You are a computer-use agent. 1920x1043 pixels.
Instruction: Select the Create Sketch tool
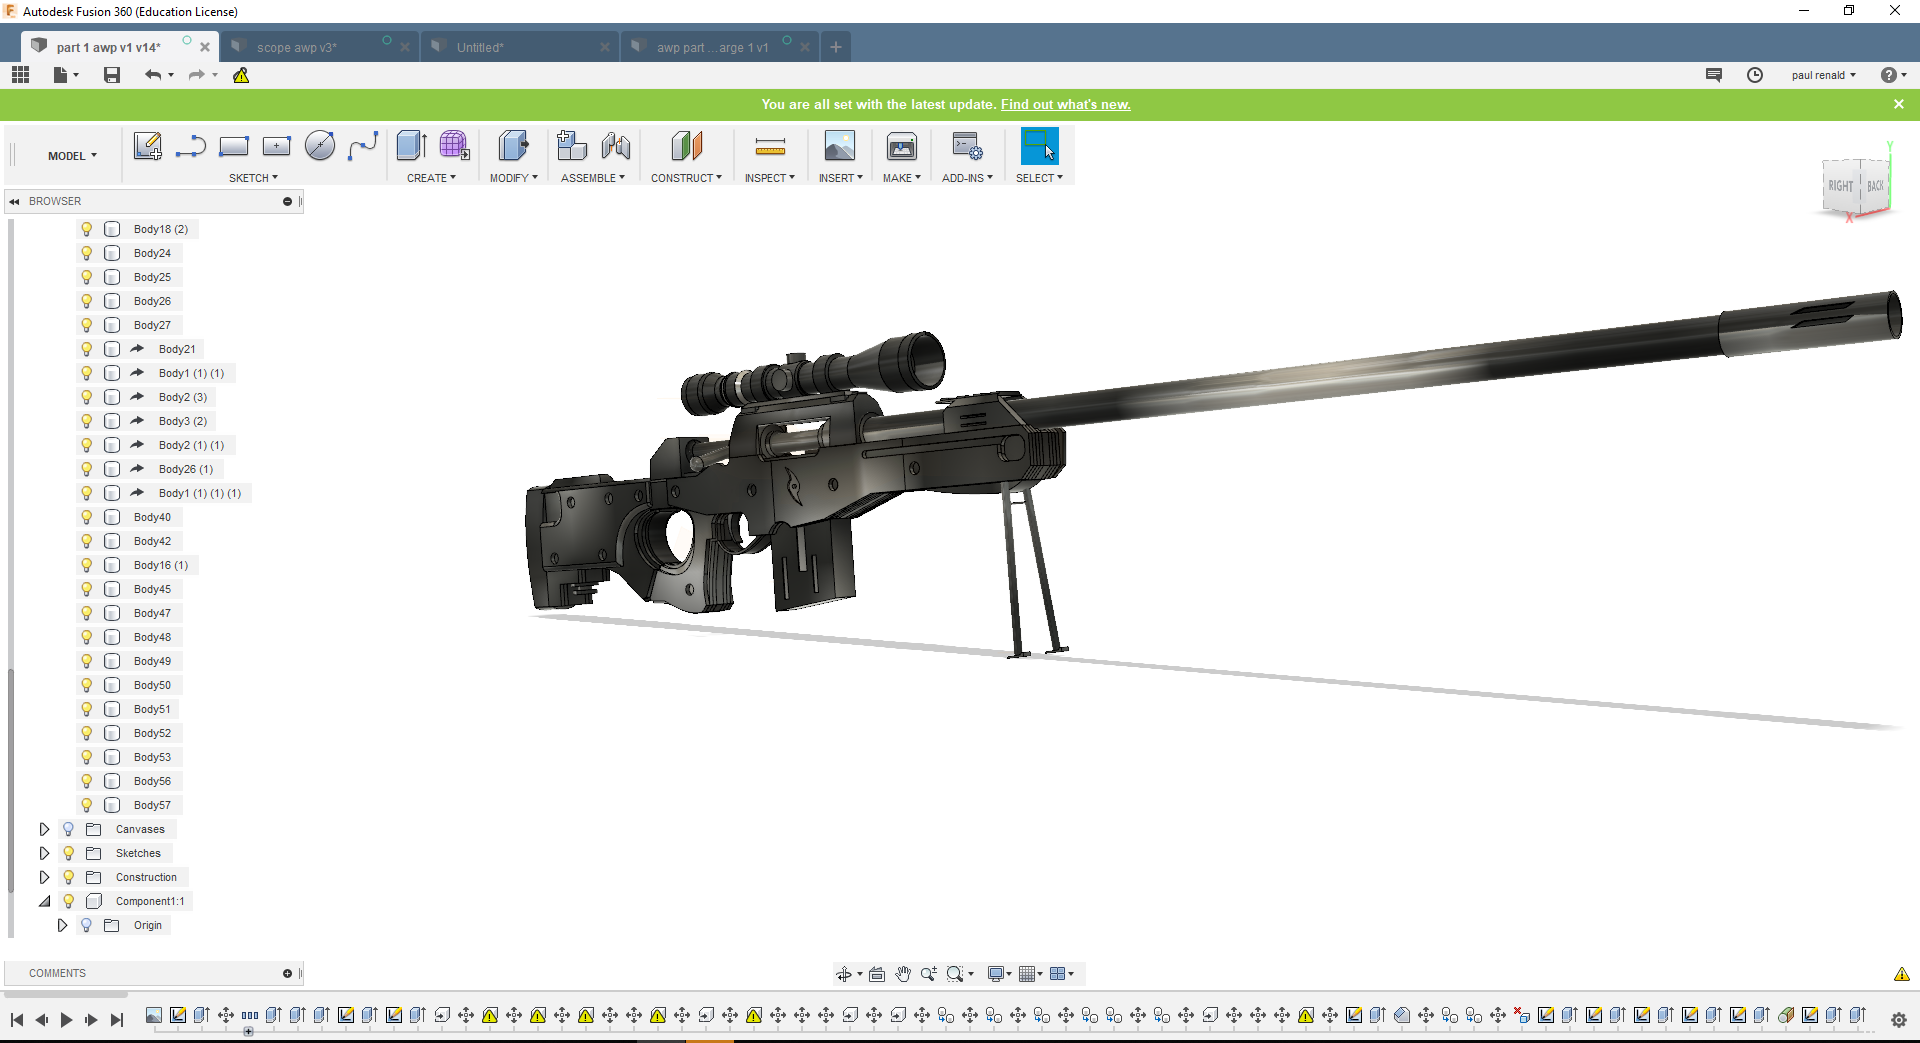pyautogui.click(x=148, y=146)
